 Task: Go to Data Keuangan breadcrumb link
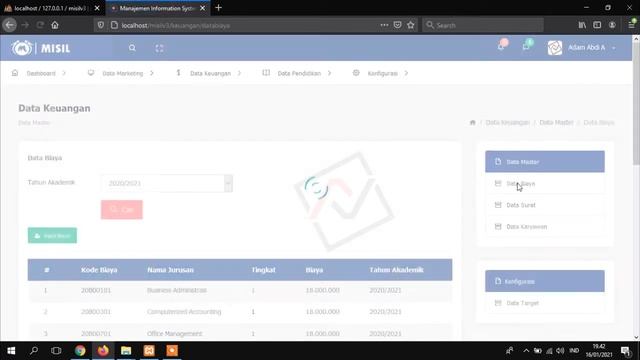(x=507, y=122)
